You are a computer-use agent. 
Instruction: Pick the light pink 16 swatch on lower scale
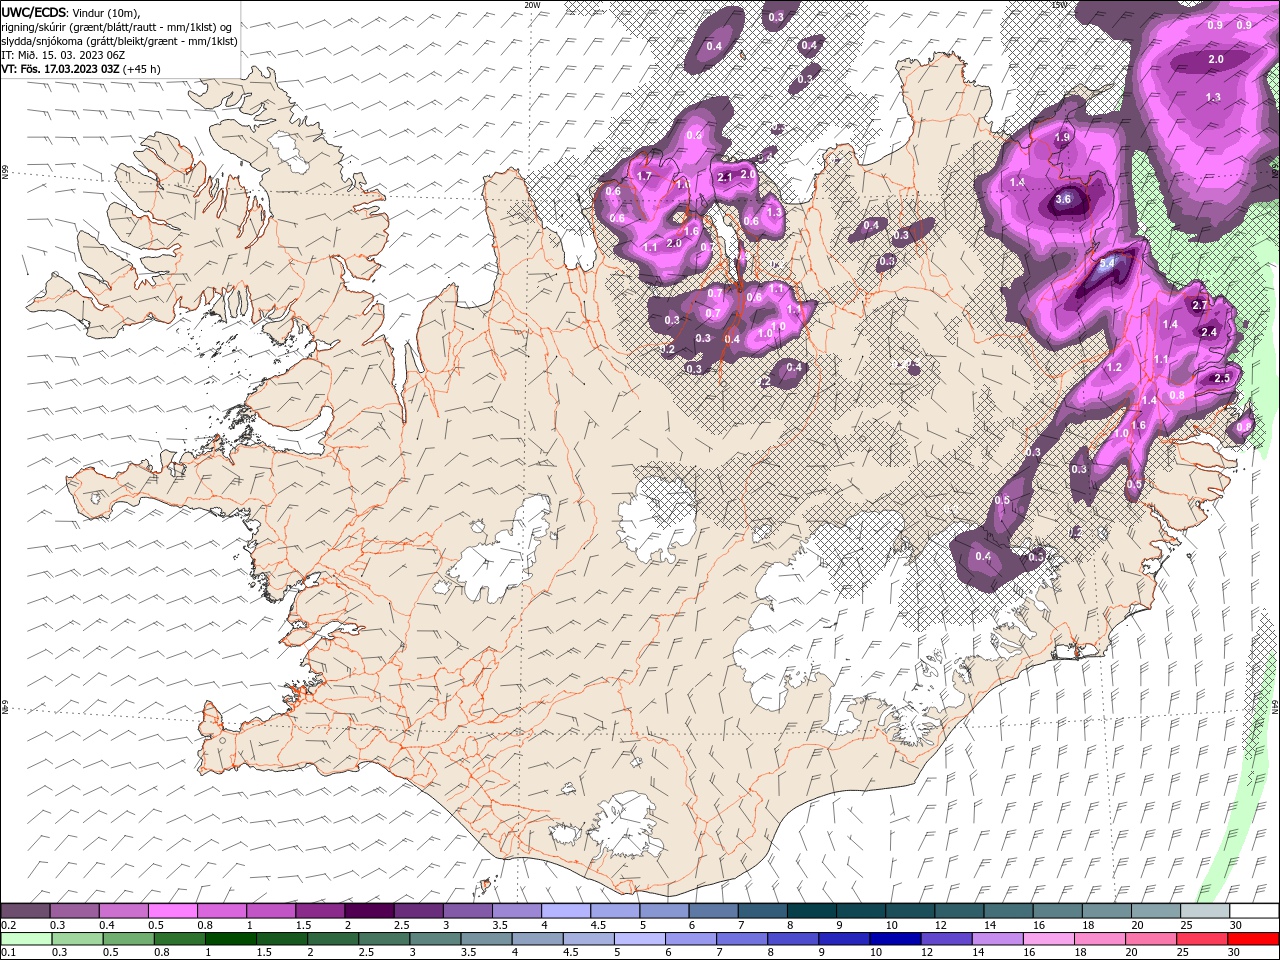1048,939
